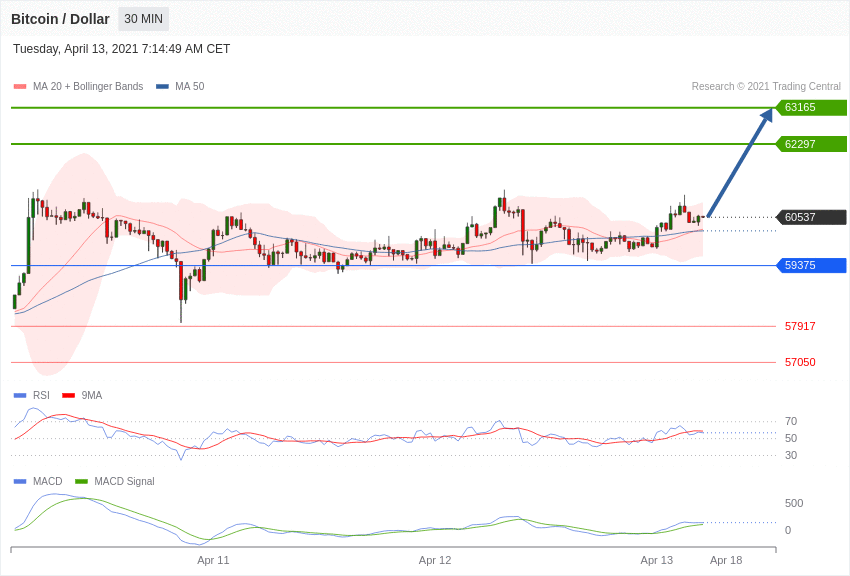The height and width of the screenshot is (576, 850).
Task: Click the Bitcoin / Dollar chart title
Action: (x=60, y=19)
